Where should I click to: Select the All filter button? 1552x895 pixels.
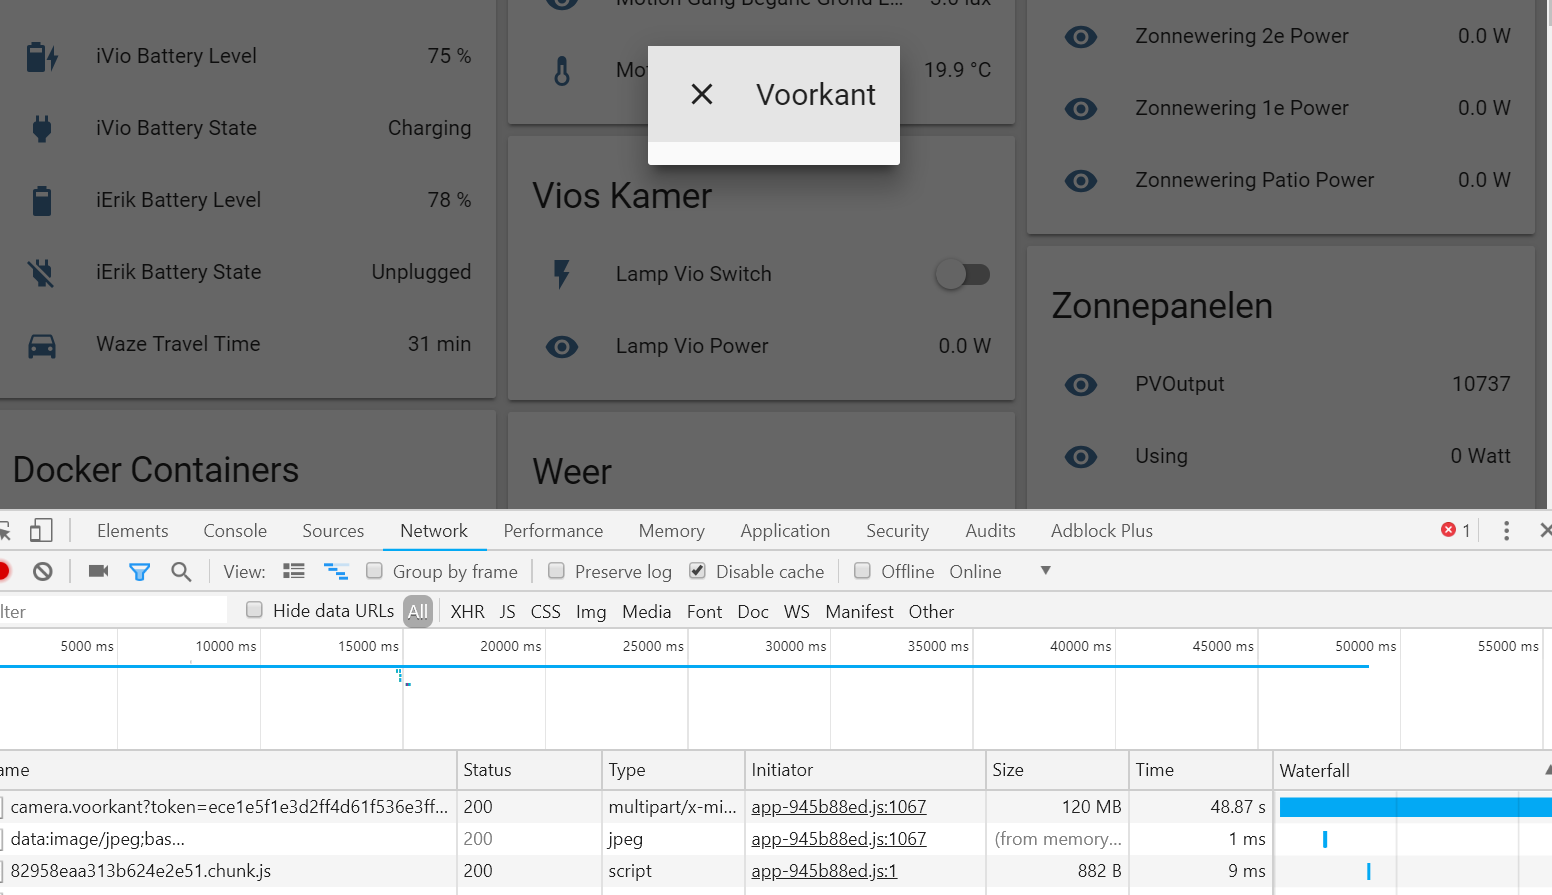click(x=418, y=611)
